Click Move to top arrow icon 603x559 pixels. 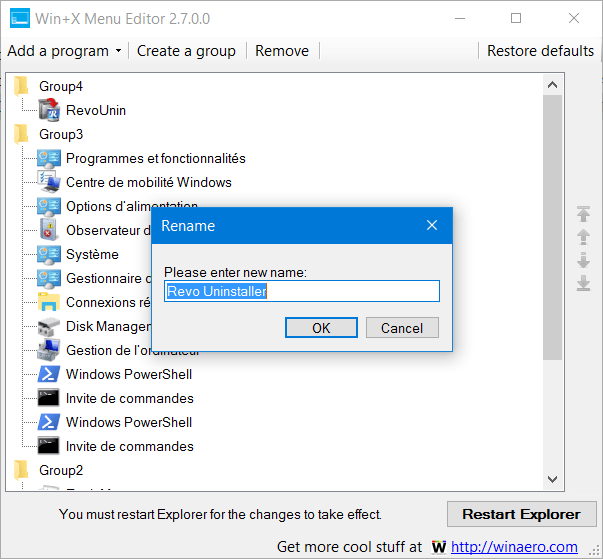click(583, 214)
